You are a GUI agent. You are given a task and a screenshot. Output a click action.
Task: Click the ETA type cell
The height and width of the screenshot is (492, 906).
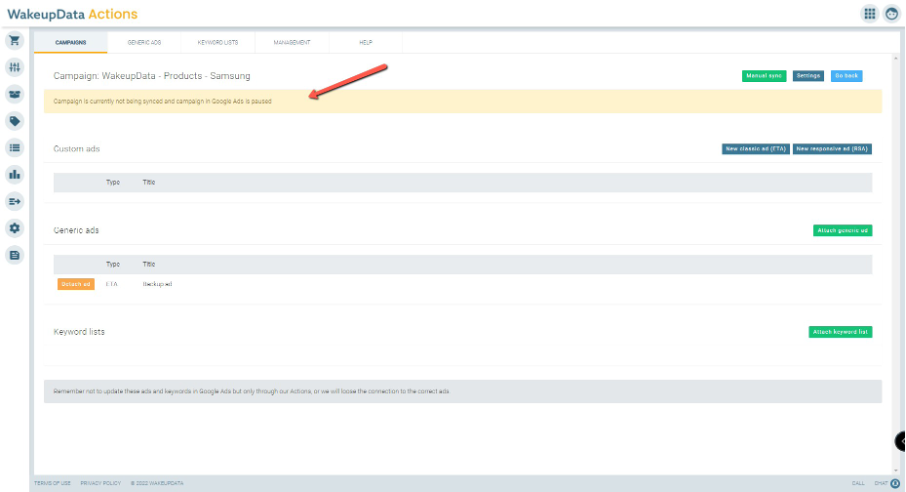click(x=112, y=284)
